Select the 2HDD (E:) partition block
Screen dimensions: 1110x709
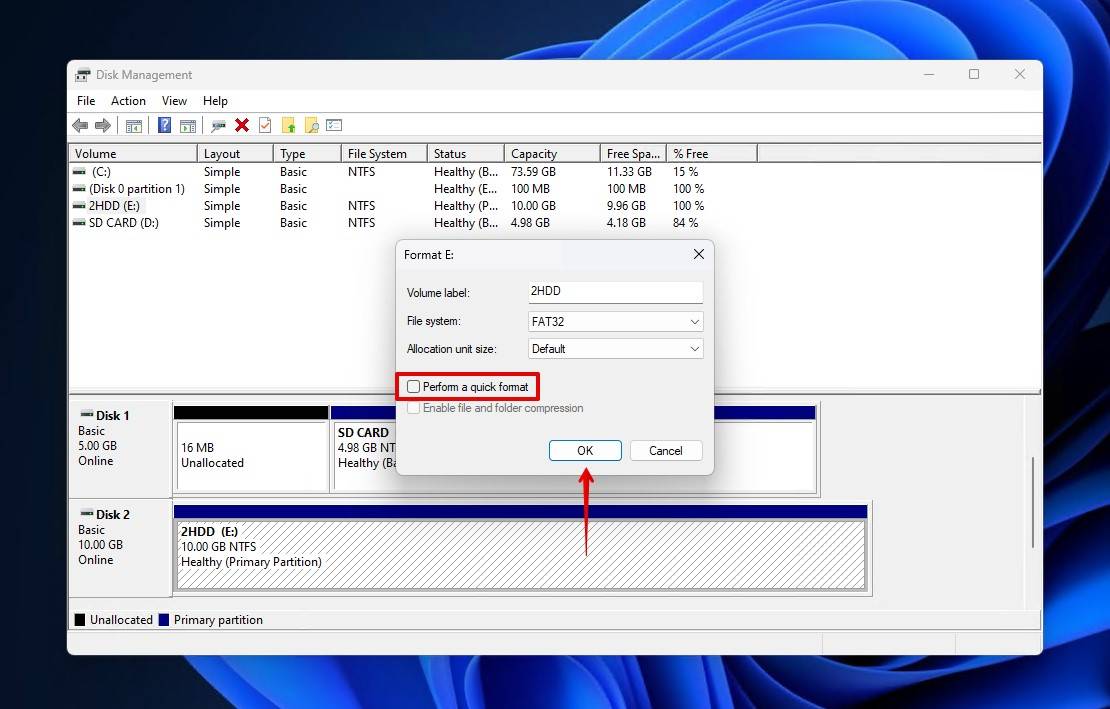[520, 554]
